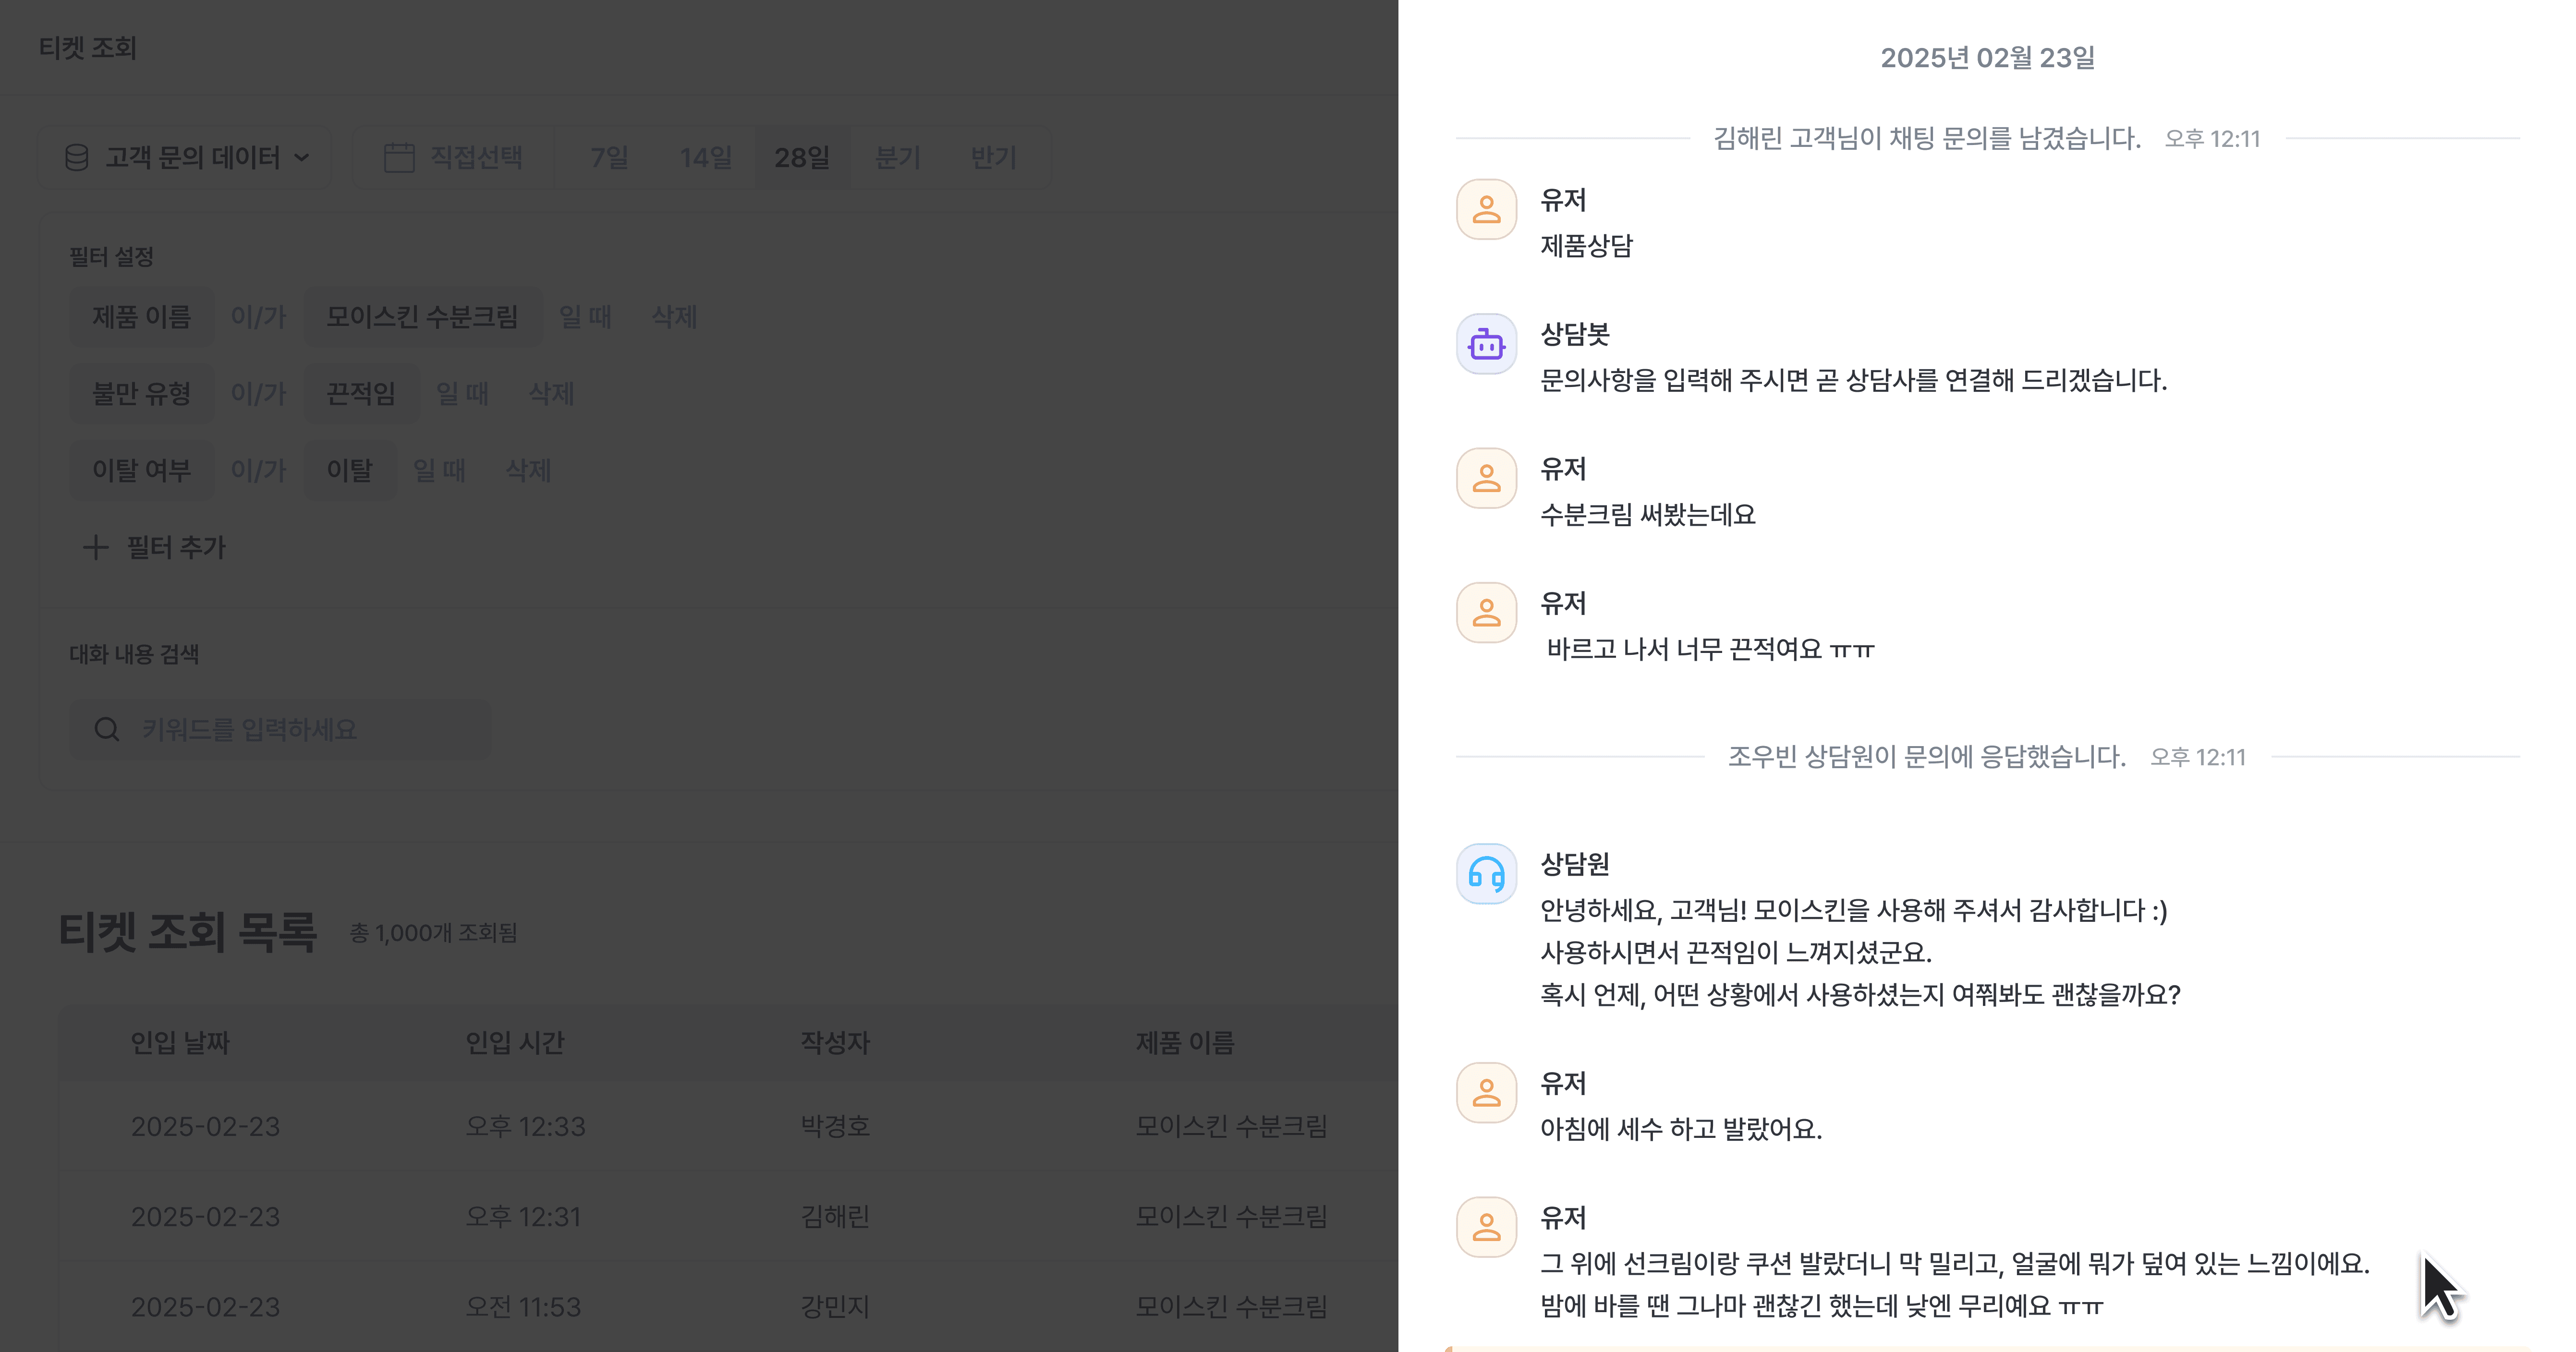
Task: Click the 인입 날짜 column header
Action: (x=180, y=1043)
